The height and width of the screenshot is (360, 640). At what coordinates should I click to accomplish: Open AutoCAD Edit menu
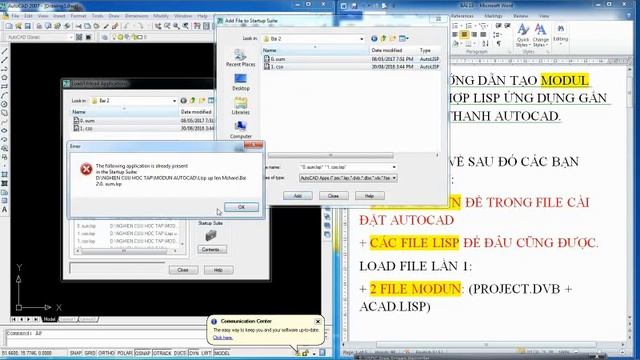[x=28, y=16]
